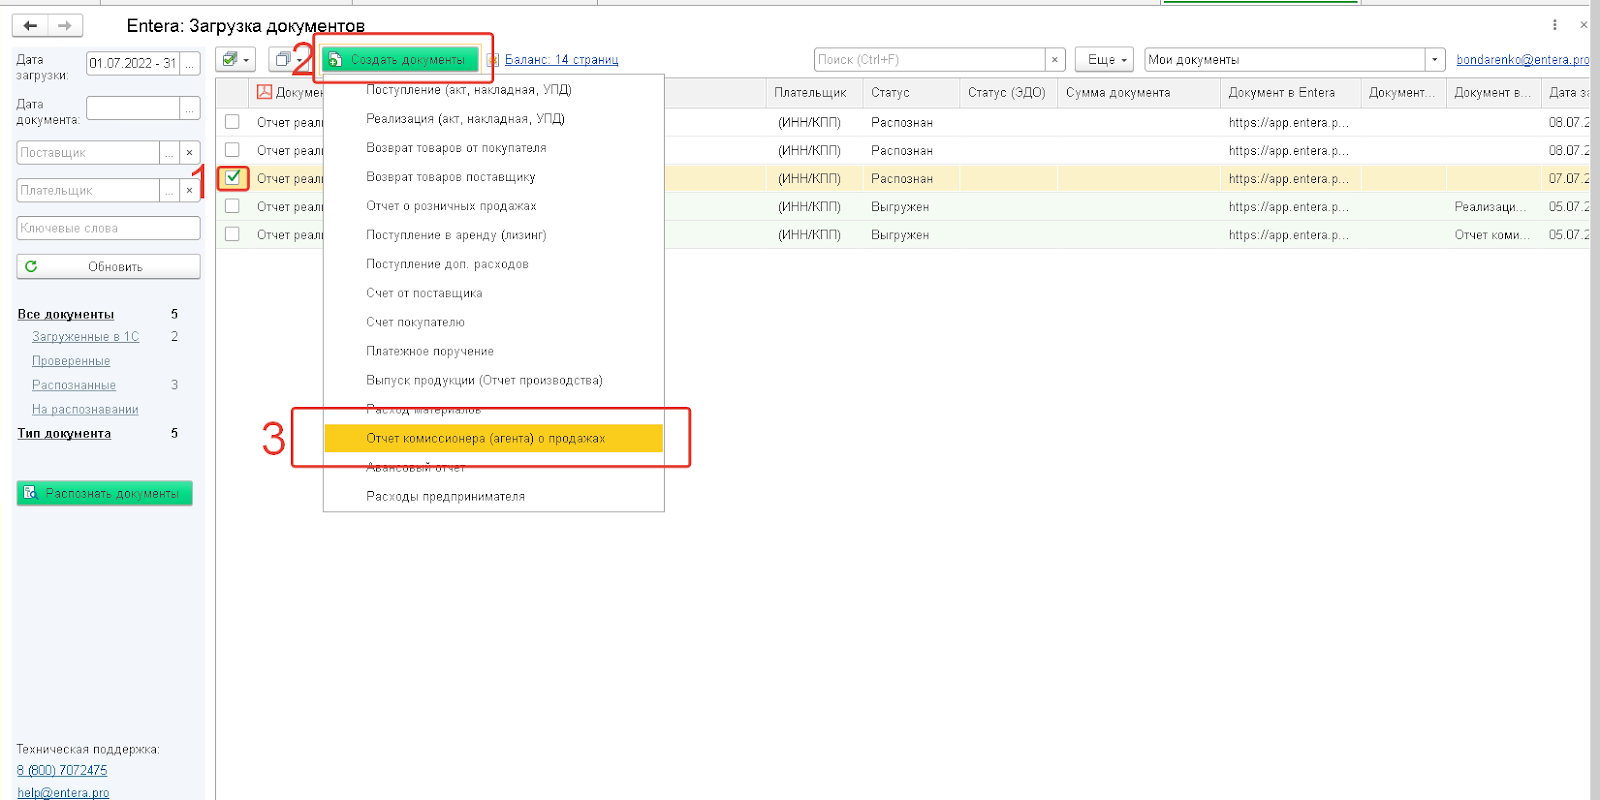The width and height of the screenshot is (1600, 800).
Task: Click the Реализаци… cell in the table
Action: 1491,207
